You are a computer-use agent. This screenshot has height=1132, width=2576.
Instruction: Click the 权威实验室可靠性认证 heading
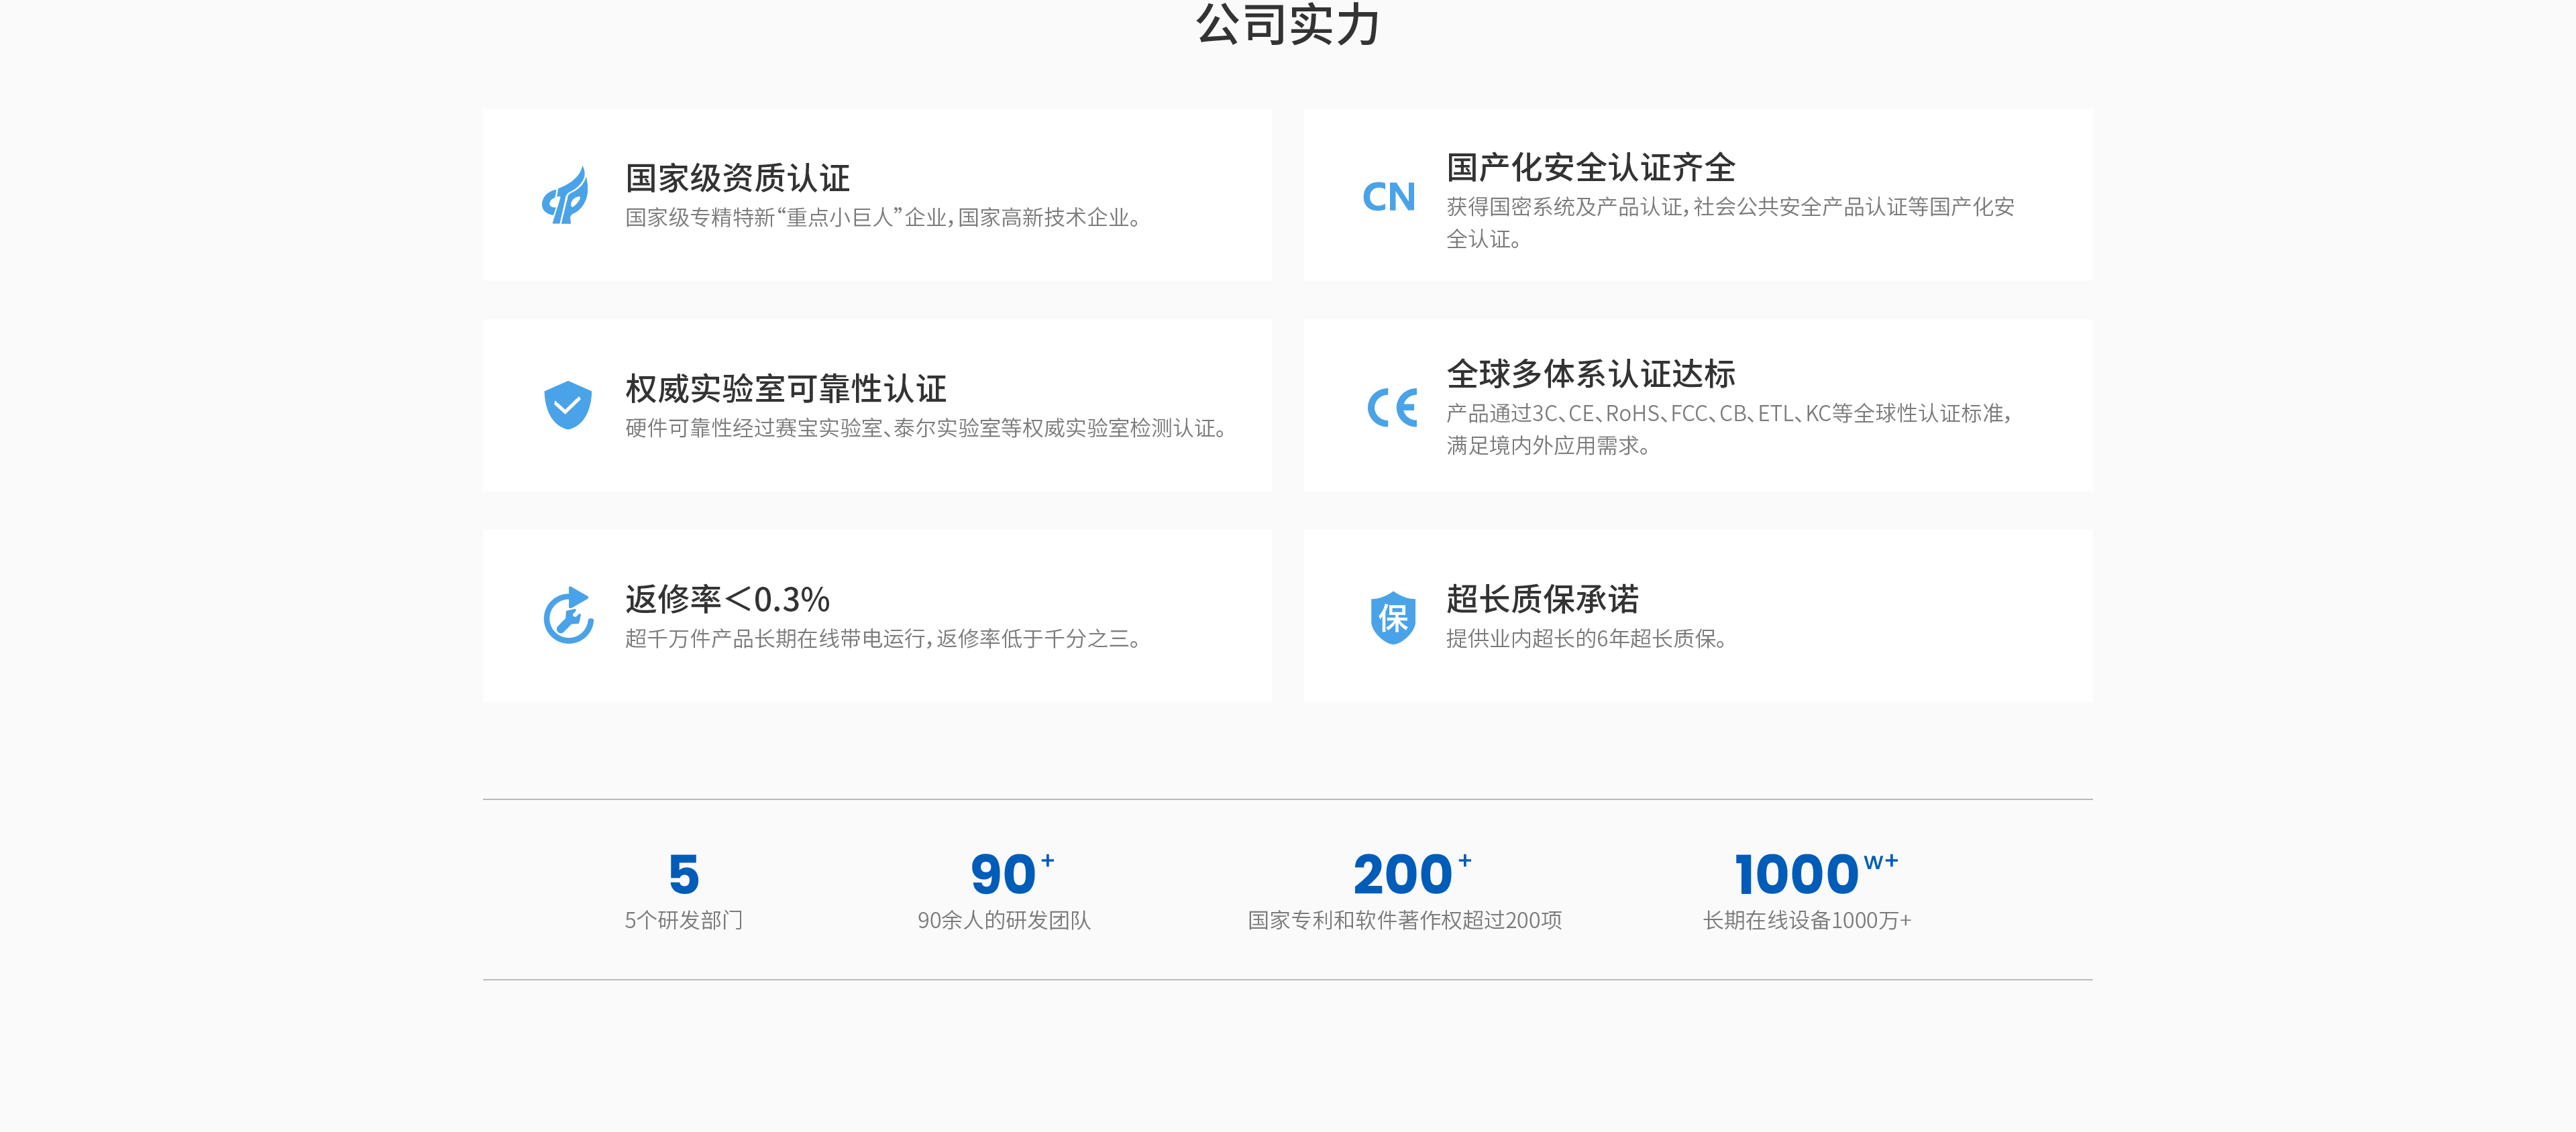(785, 388)
